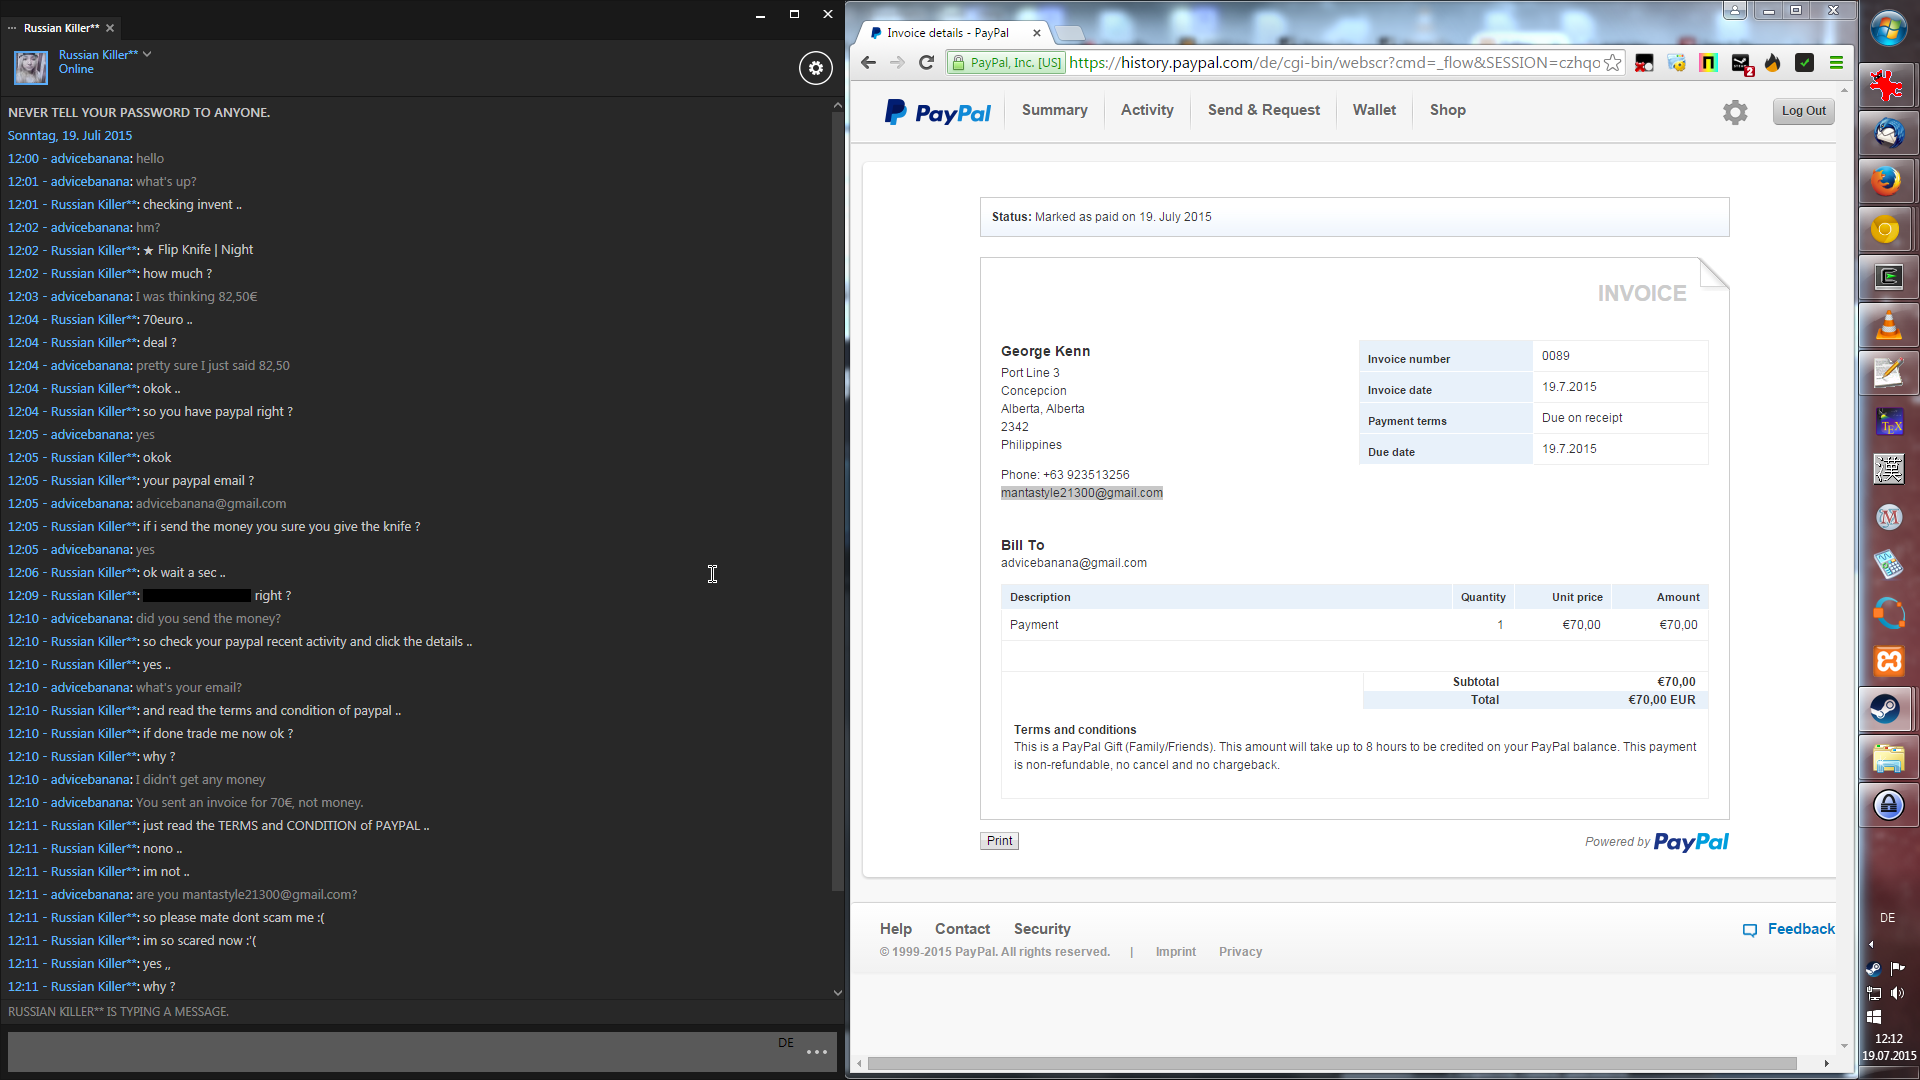Go to PayPal Activity tab

tap(1147, 110)
